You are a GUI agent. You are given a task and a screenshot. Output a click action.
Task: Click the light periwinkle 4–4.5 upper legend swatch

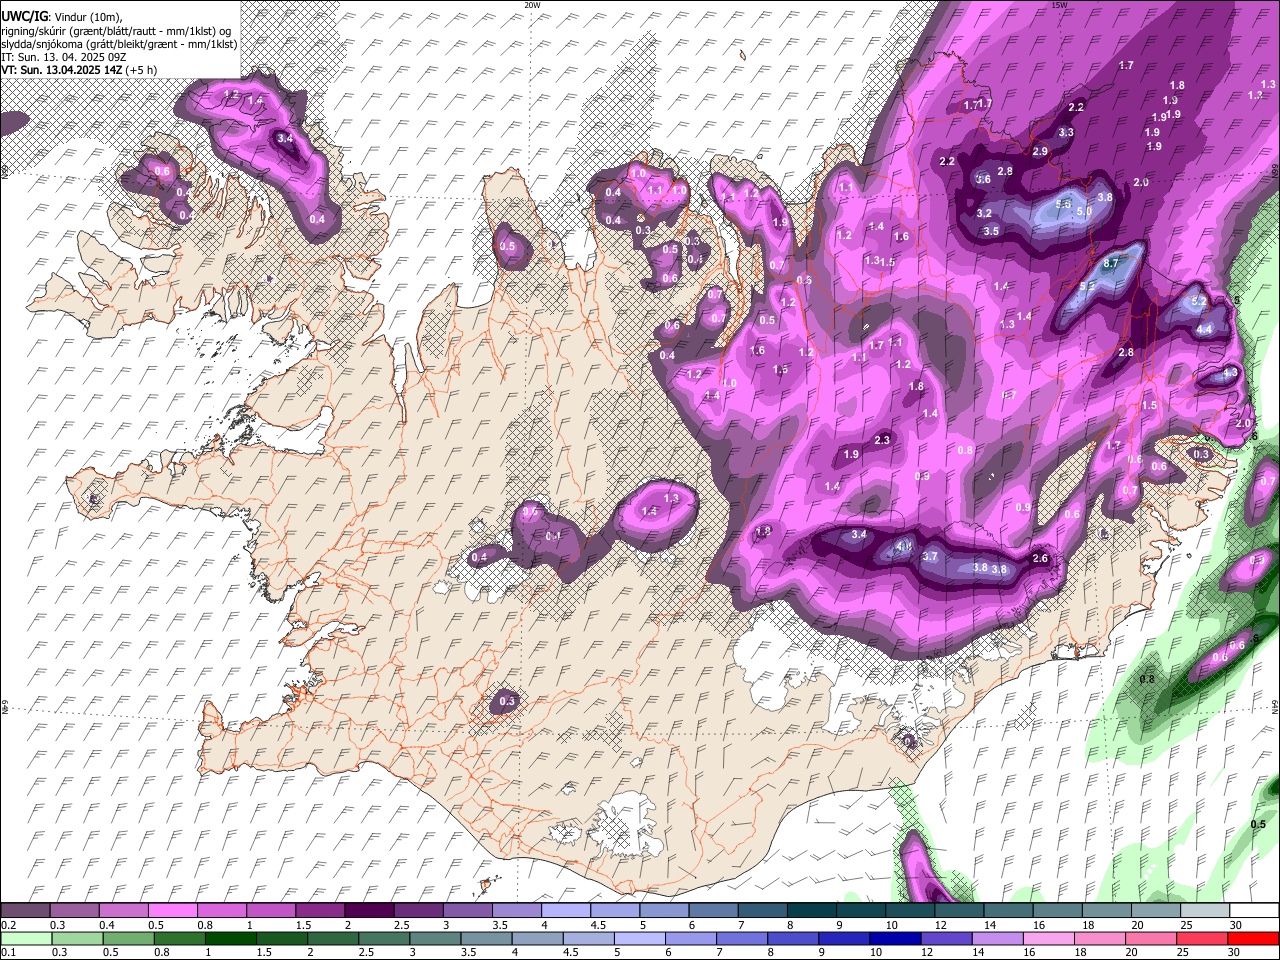(x=564, y=910)
